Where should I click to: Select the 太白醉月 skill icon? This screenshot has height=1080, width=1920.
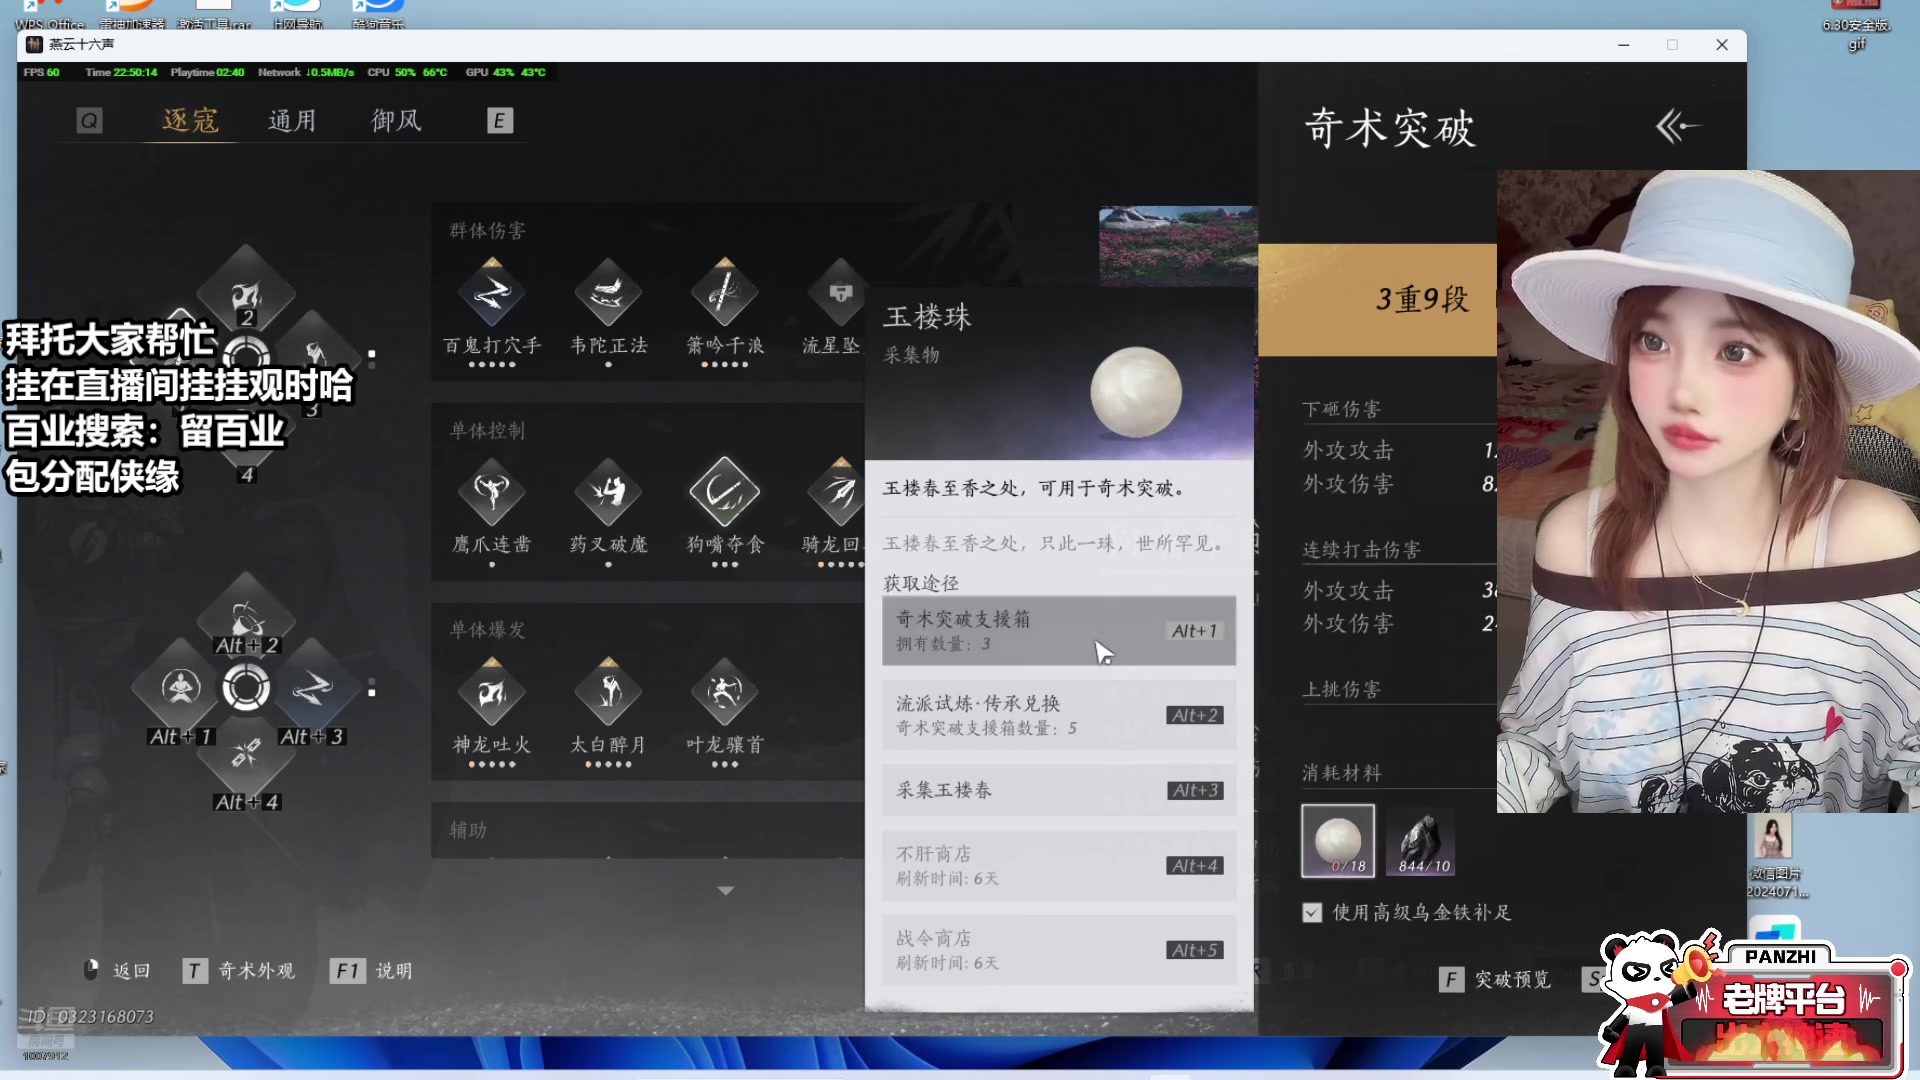pos(608,692)
